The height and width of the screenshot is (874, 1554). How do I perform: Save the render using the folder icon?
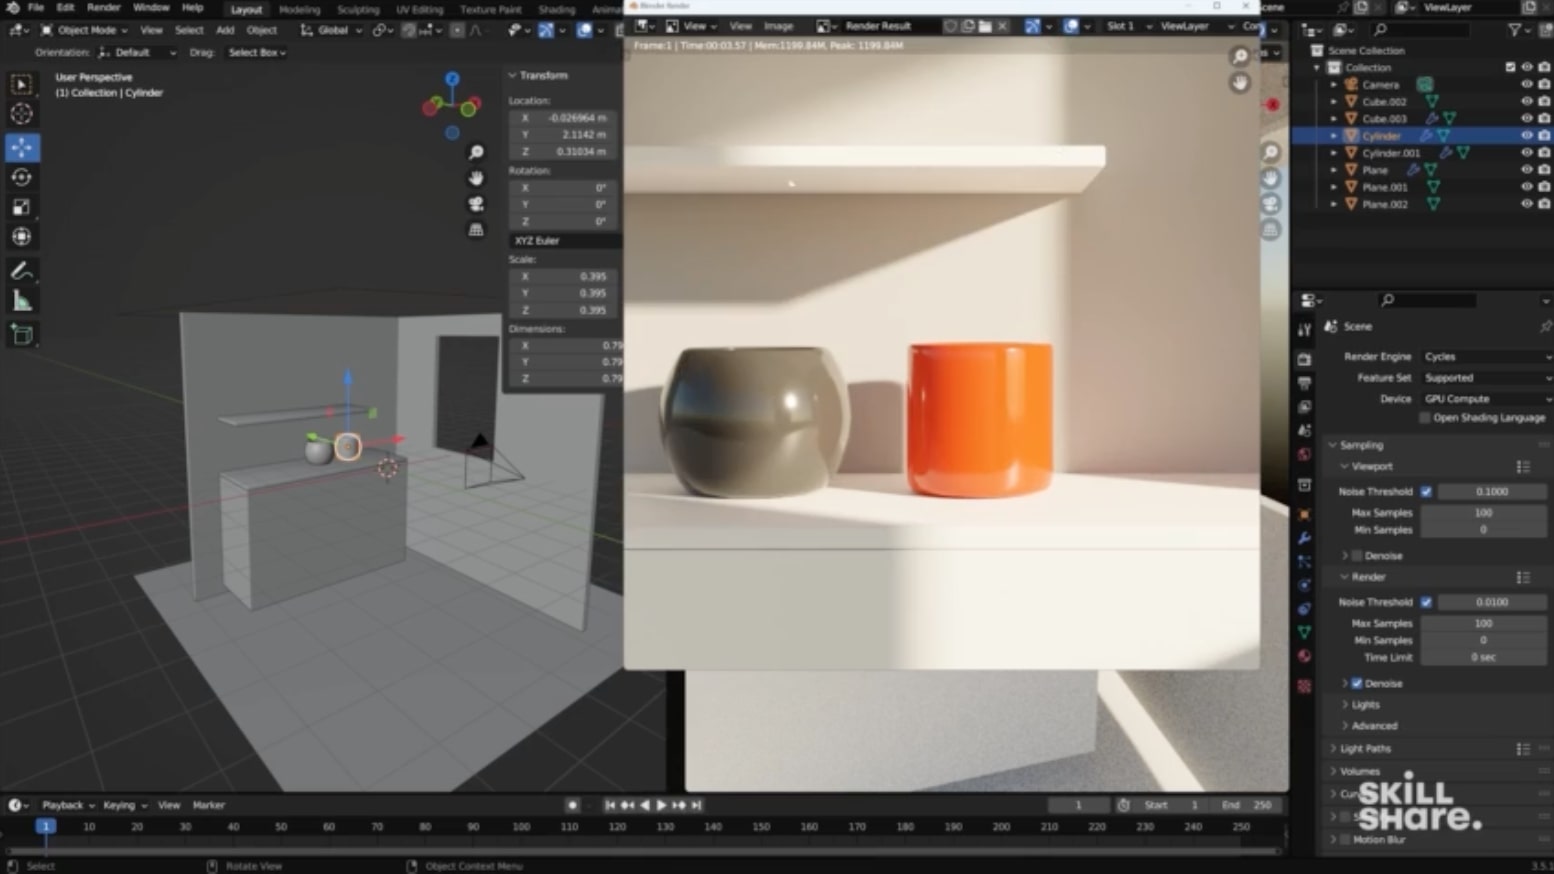coord(986,26)
